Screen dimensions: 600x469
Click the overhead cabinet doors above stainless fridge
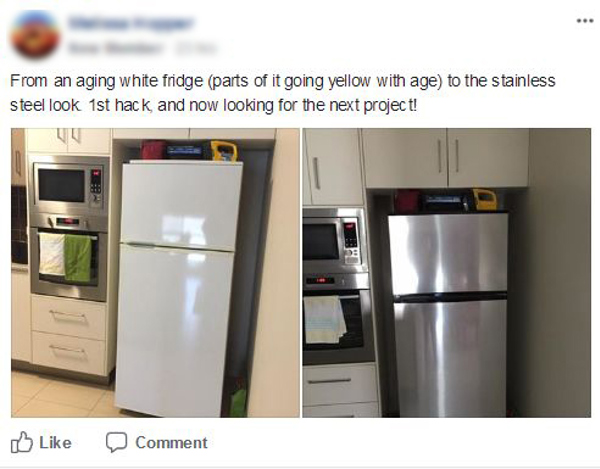[447, 157]
